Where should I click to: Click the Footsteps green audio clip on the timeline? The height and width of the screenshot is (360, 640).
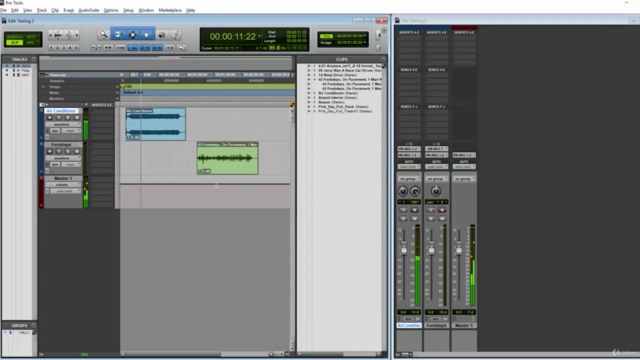pos(227,158)
